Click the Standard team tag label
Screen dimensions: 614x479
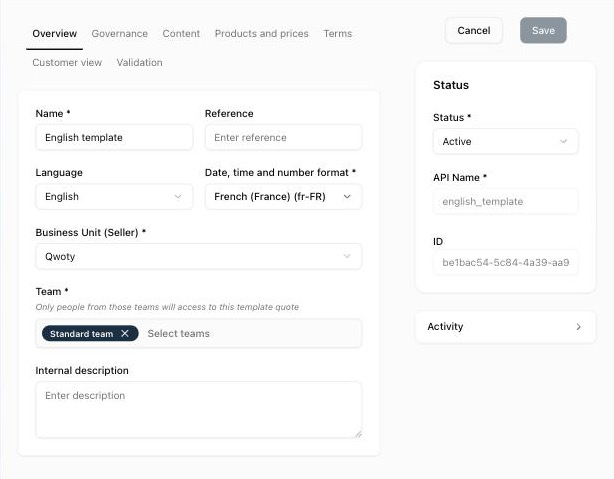pyautogui.click(x=81, y=334)
